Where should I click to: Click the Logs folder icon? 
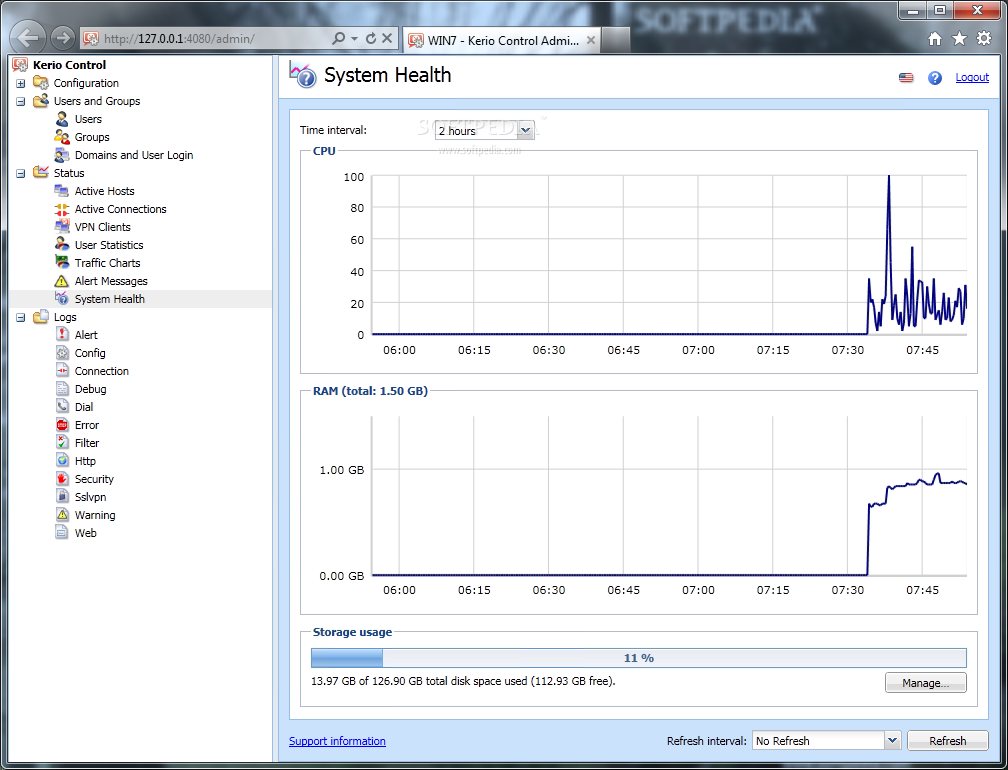tap(40, 317)
